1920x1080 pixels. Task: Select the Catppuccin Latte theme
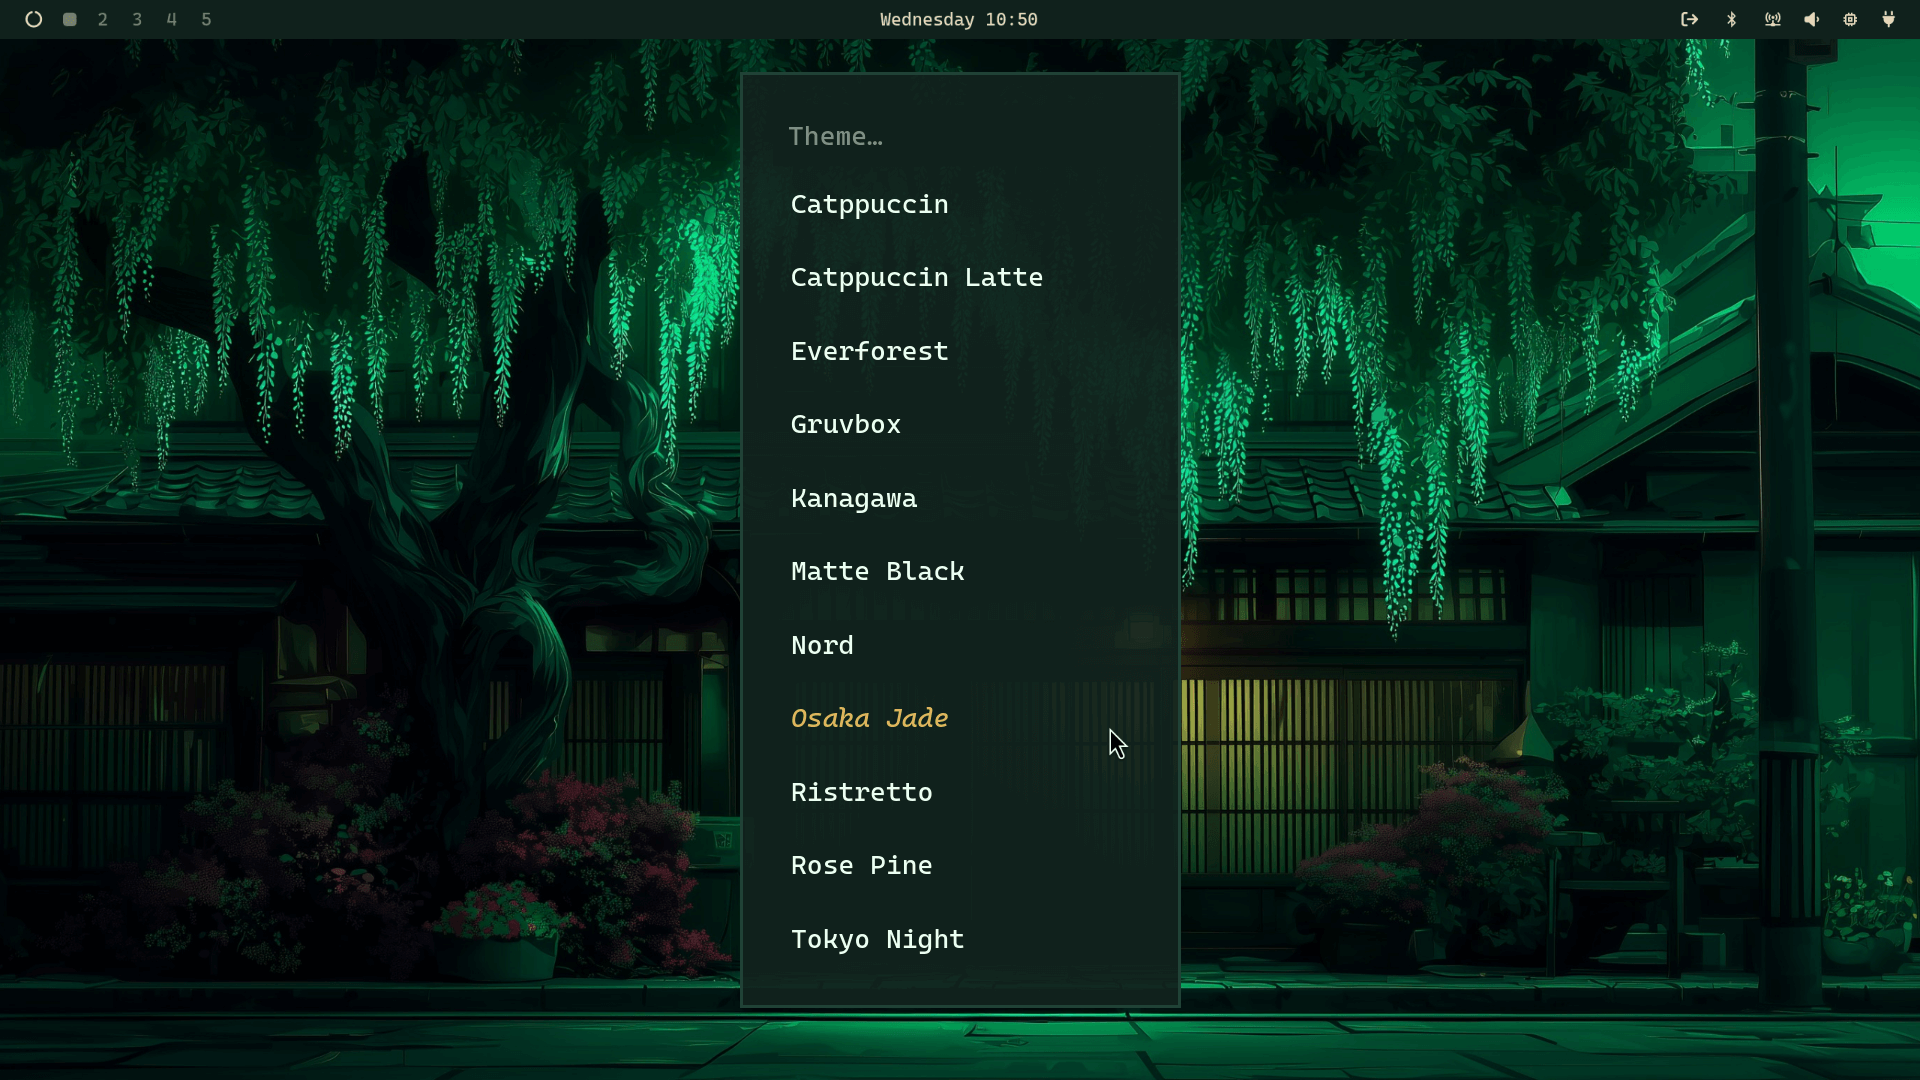(x=916, y=278)
